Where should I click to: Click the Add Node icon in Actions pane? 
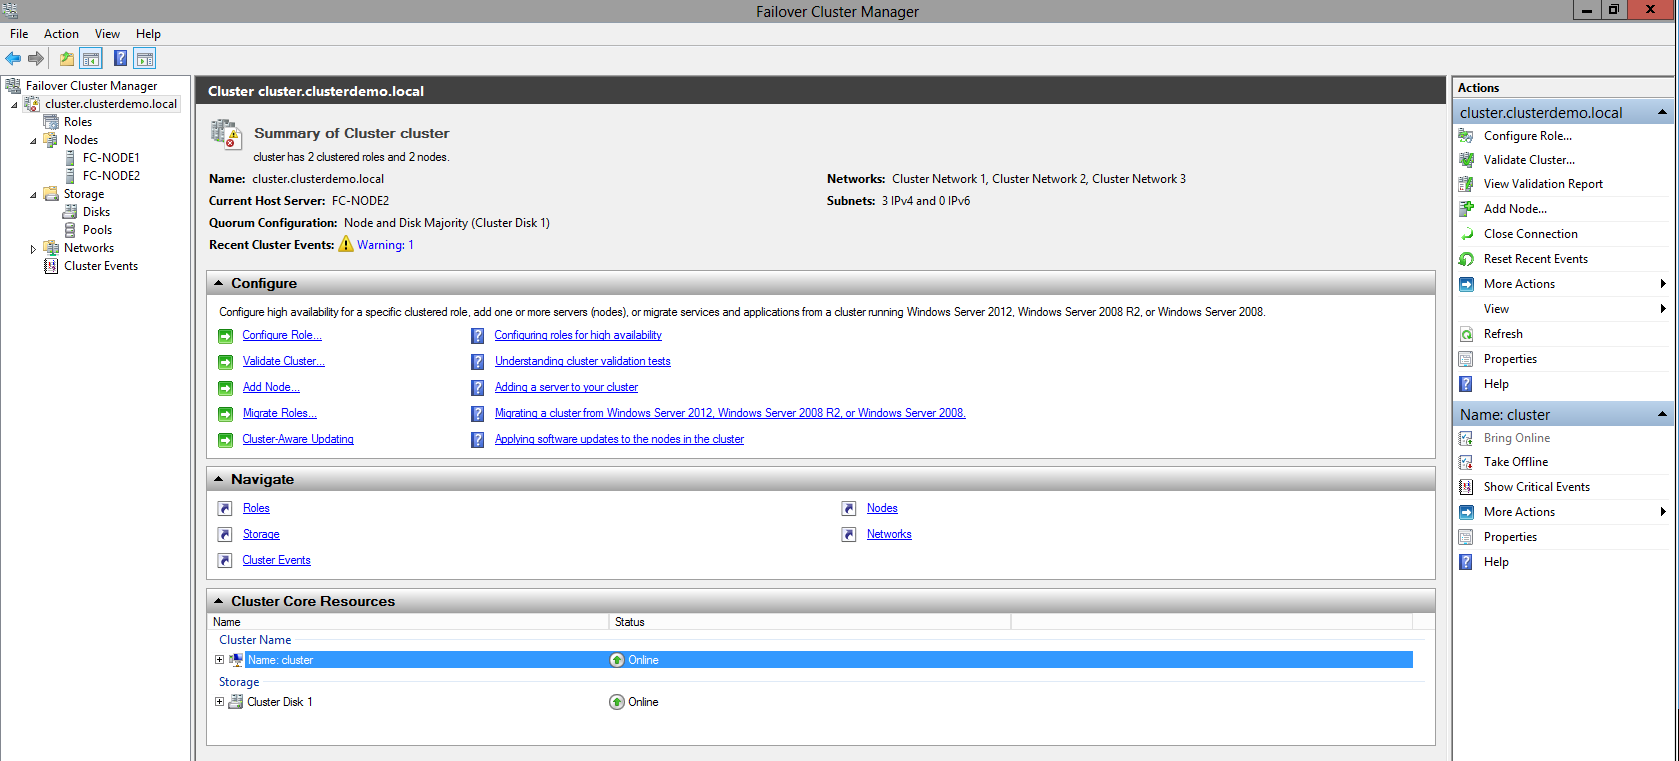click(x=1466, y=209)
